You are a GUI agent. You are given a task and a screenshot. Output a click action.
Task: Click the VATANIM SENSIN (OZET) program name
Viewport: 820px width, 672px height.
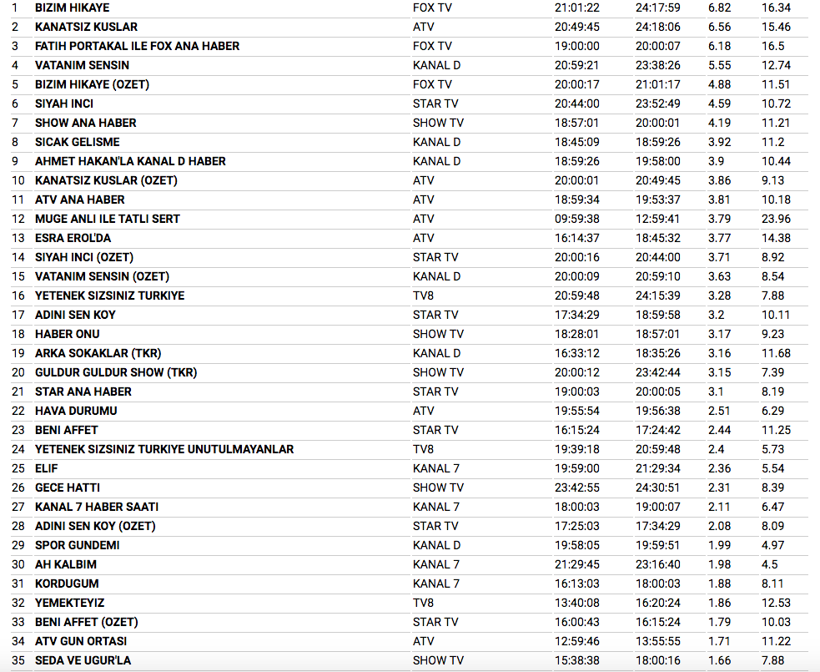tap(102, 276)
